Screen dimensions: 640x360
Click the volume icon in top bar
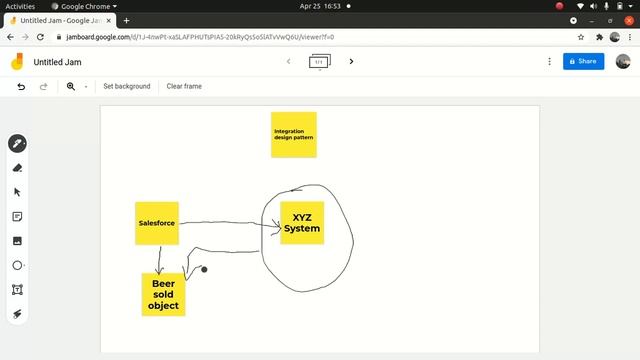pos(593,6)
